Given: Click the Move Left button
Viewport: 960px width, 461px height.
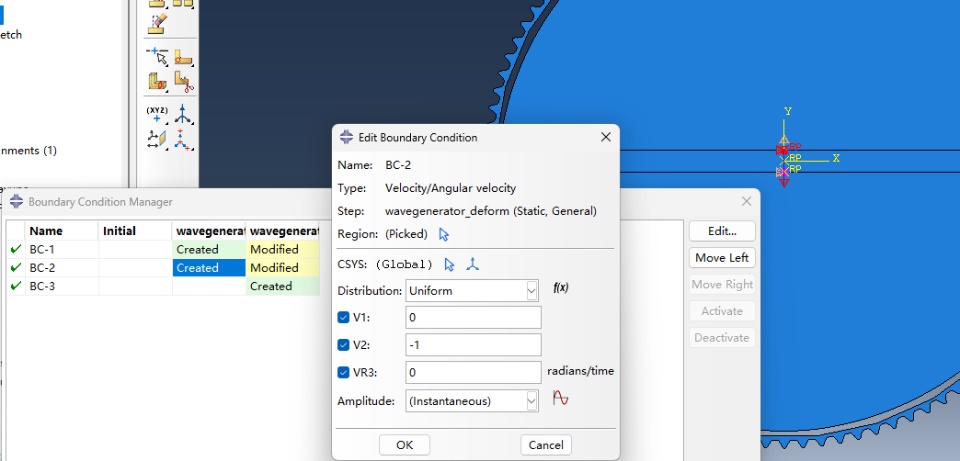Looking at the screenshot, I should [722, 258].
